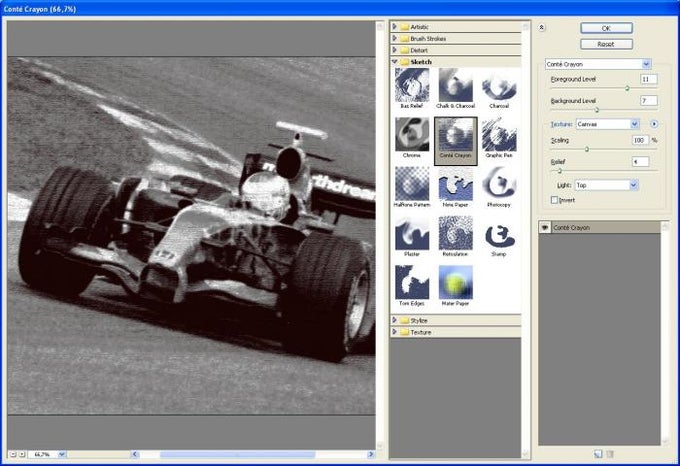The width and height of the screenshot is (680, 466).
Task: Choose the Chalk & Charcoal filter
Action: click(x=455, y=87)
